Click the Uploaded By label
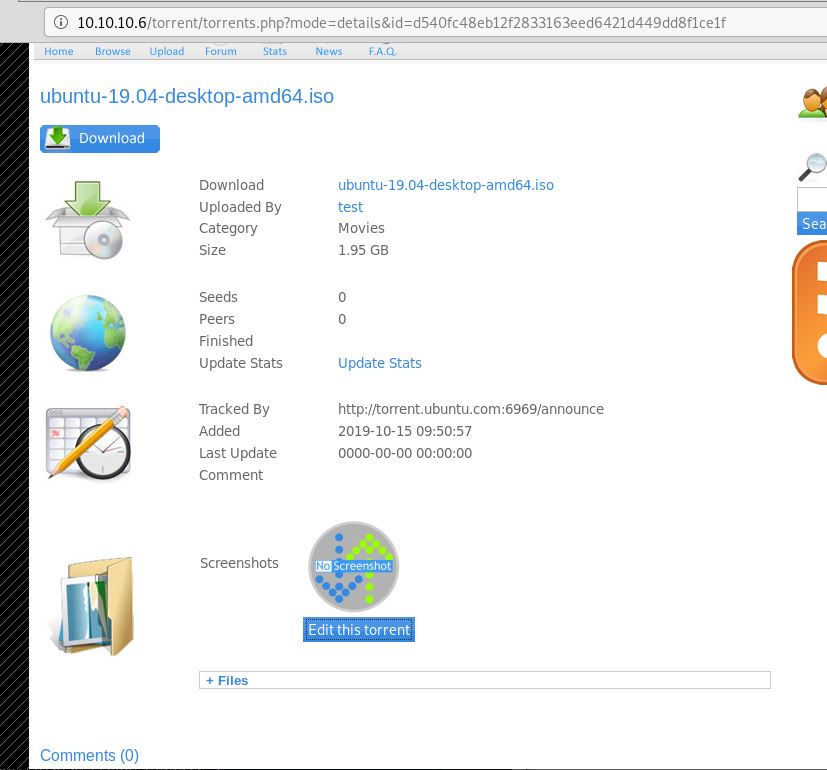 point(240,207)
